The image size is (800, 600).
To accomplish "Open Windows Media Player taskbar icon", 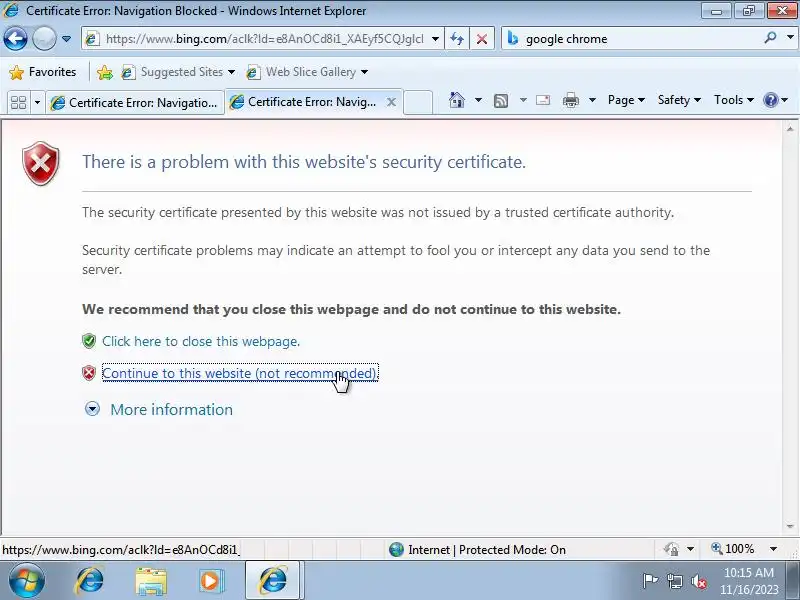I will tap(210, 581).
